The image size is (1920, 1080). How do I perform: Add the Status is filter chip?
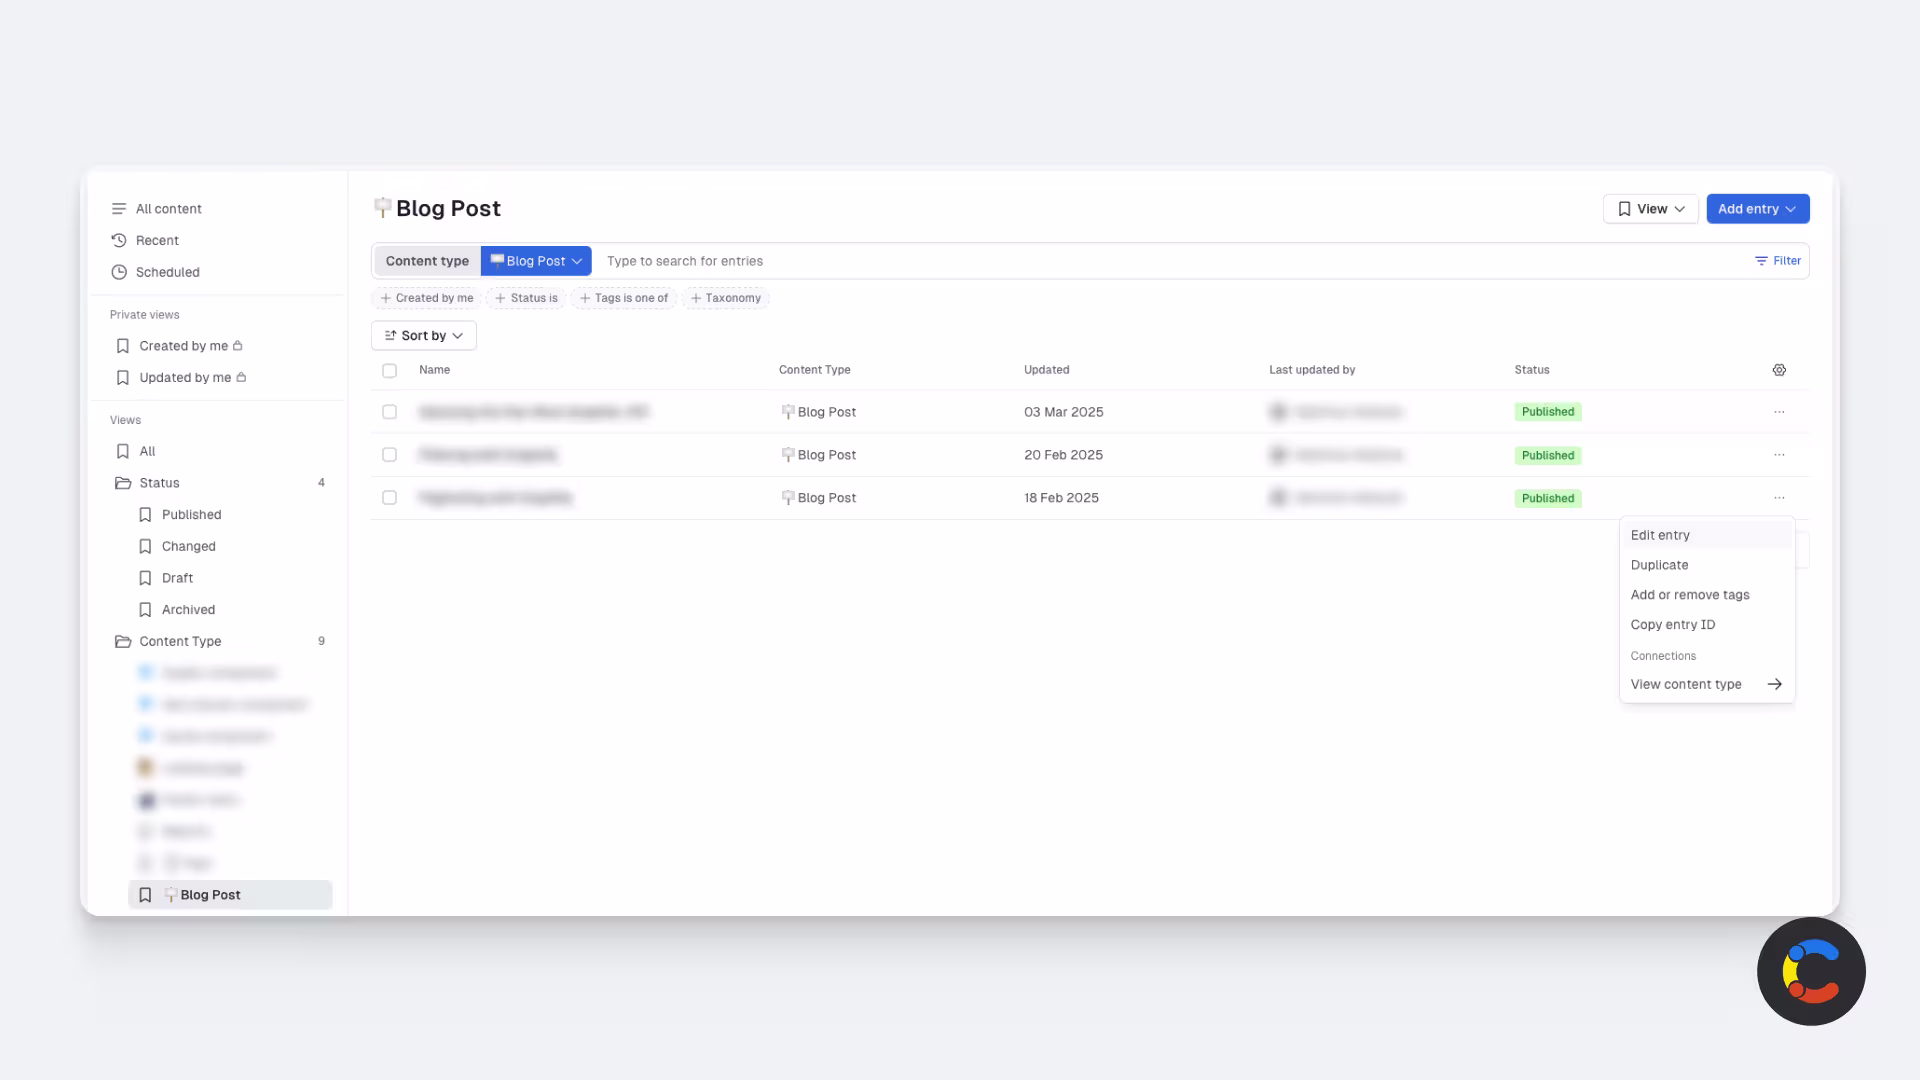coord(526,298)
